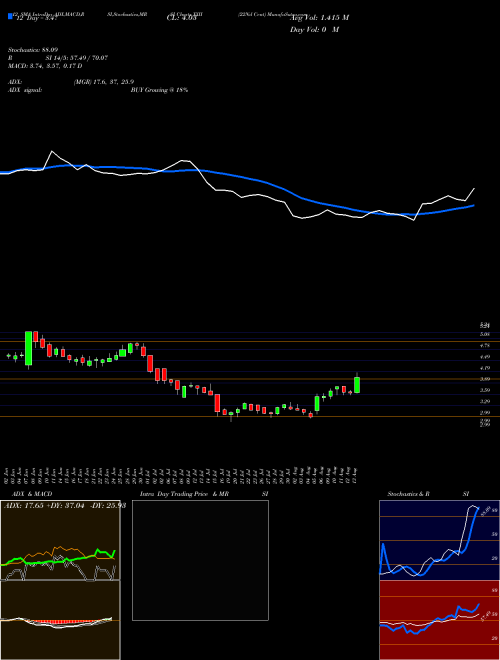
Task: Open the red RSI chart panel
Action: (438, 620)
